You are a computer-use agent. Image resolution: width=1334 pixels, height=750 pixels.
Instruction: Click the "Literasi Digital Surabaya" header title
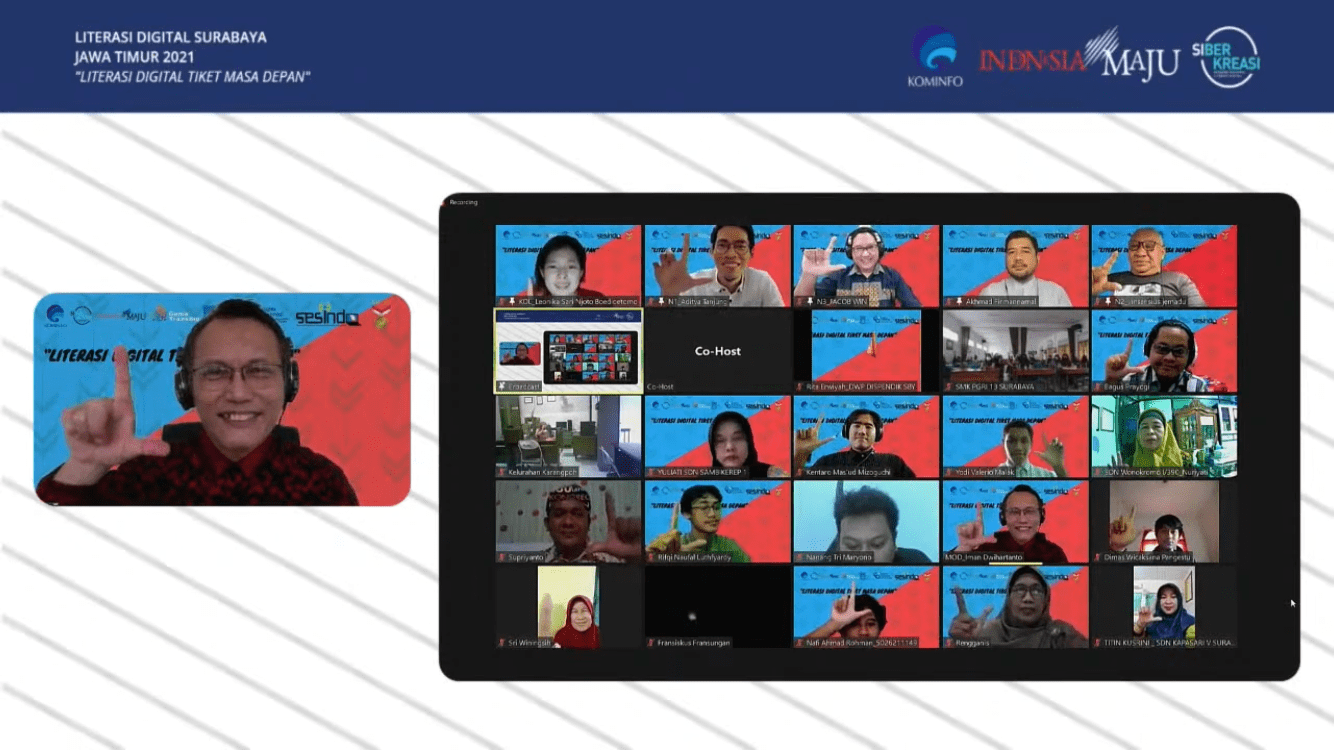coord(171,38)
